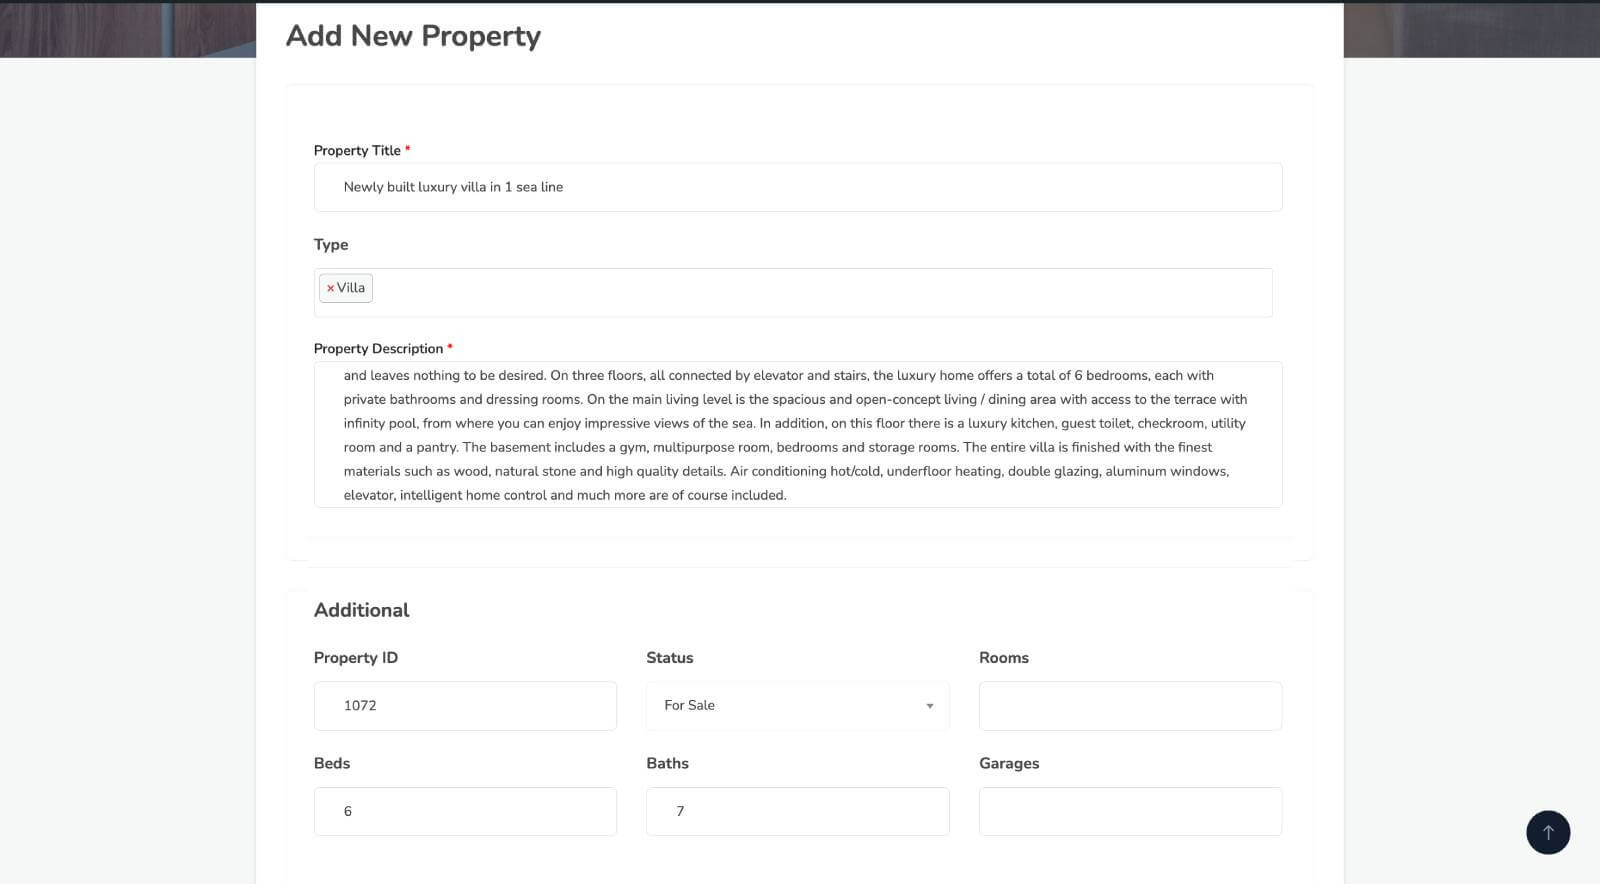Click the Property Title label
The image size is (1600, 884).
(357, 151)
